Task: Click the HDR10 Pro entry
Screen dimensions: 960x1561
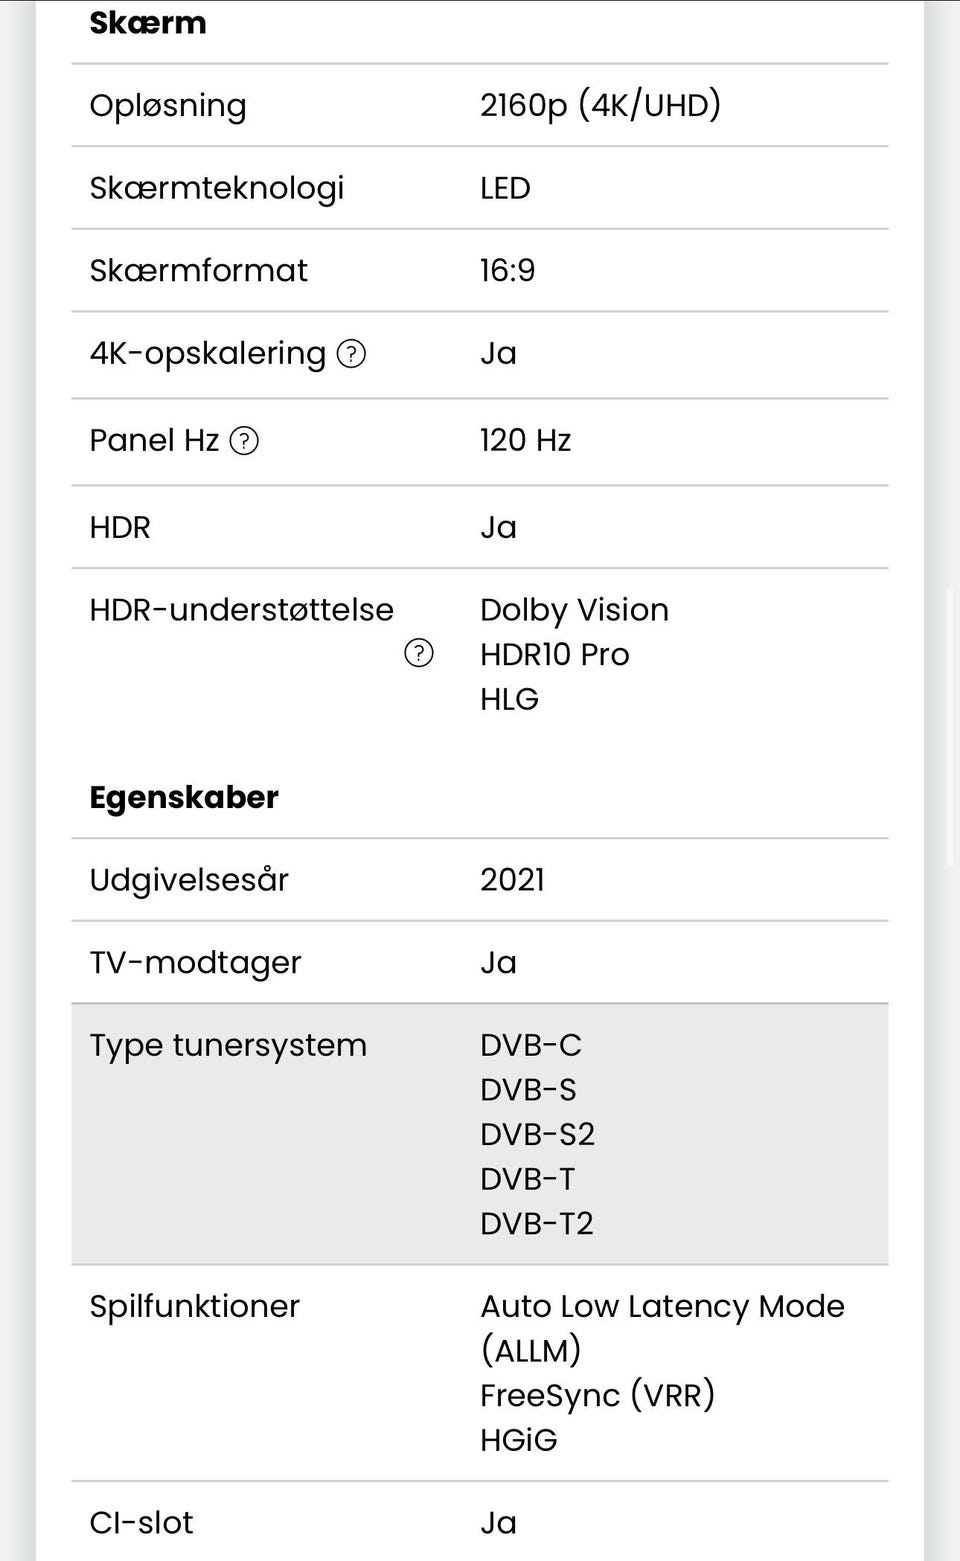Action: (554, 654)
